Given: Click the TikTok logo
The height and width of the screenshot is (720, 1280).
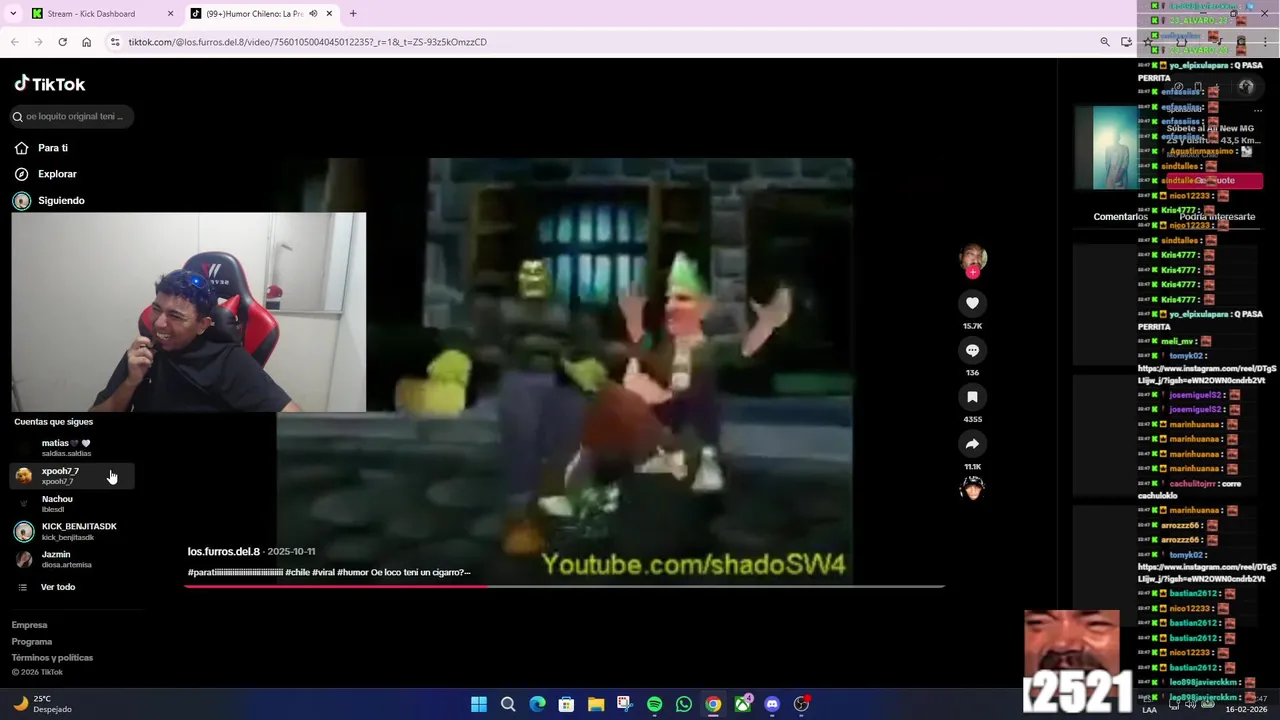Looking at the screenshot, I should pos(50,84).
